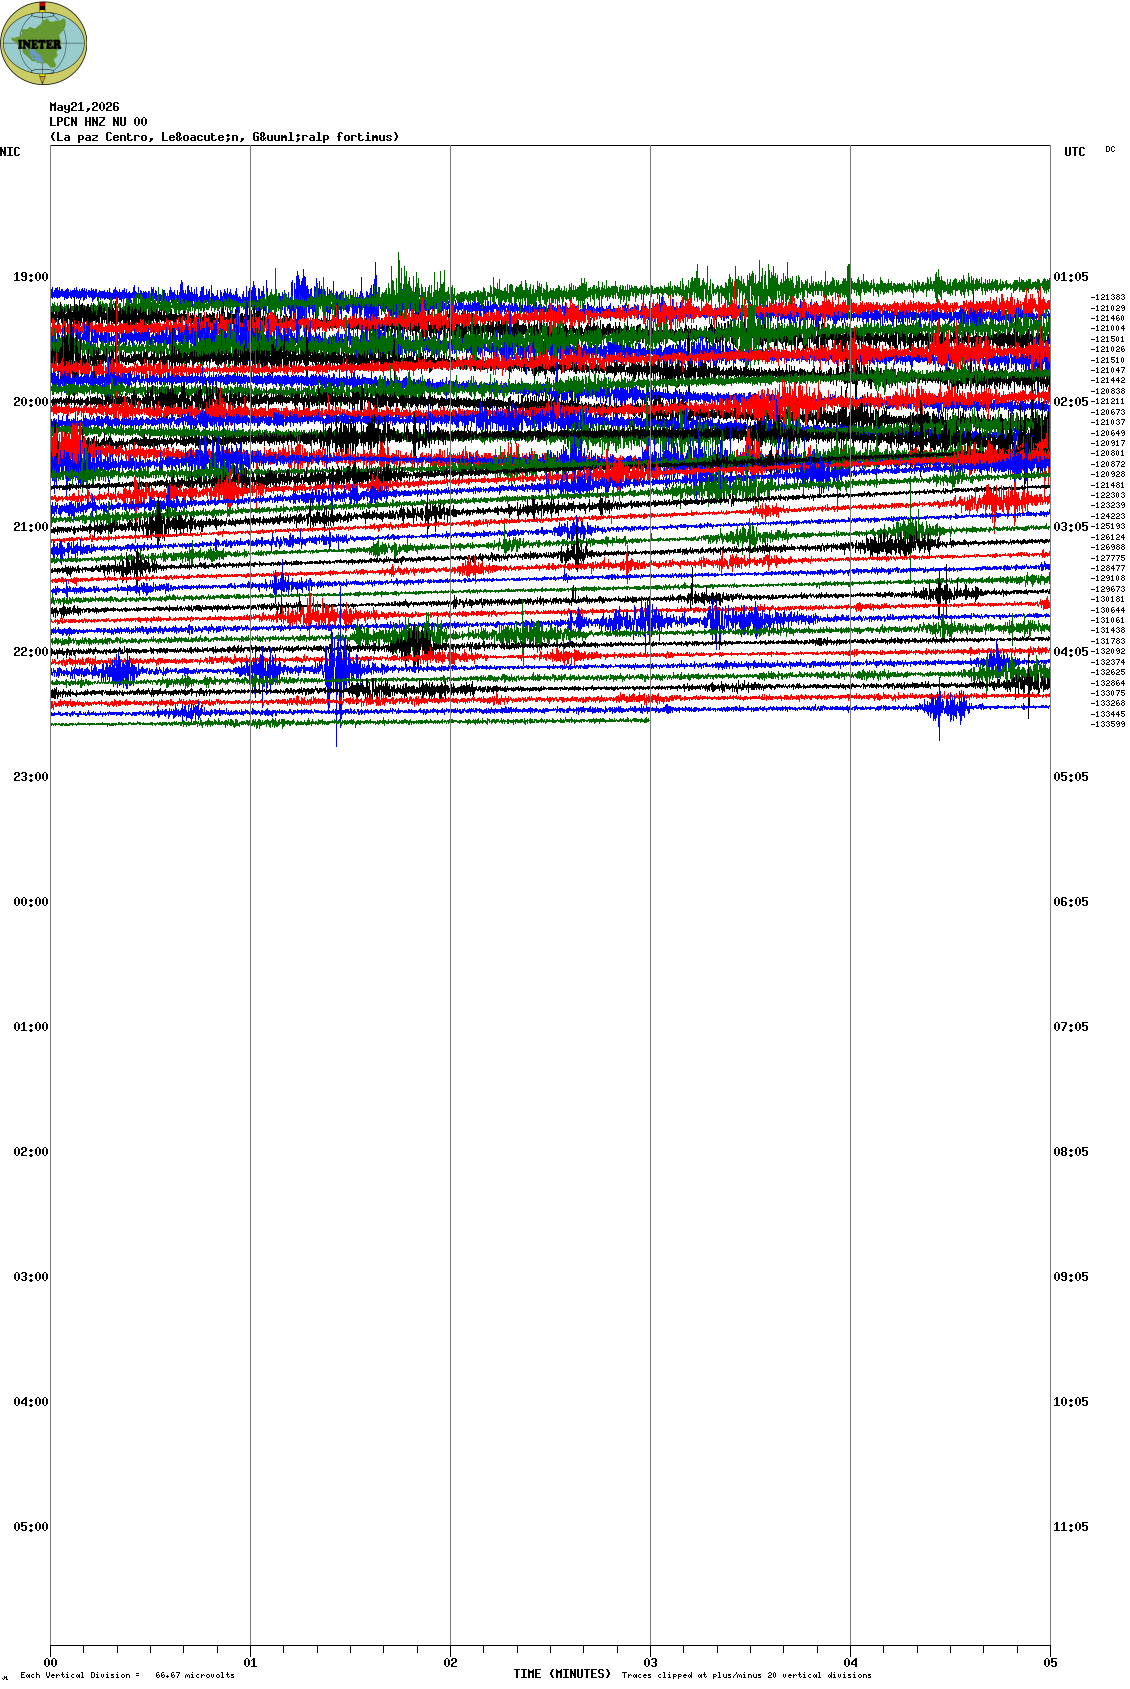This screenshot has width=1130, height=1689.
Task: Click the TIME (MINUTES) axis title
Action: pyautogui.click(x=562, y=1674)
